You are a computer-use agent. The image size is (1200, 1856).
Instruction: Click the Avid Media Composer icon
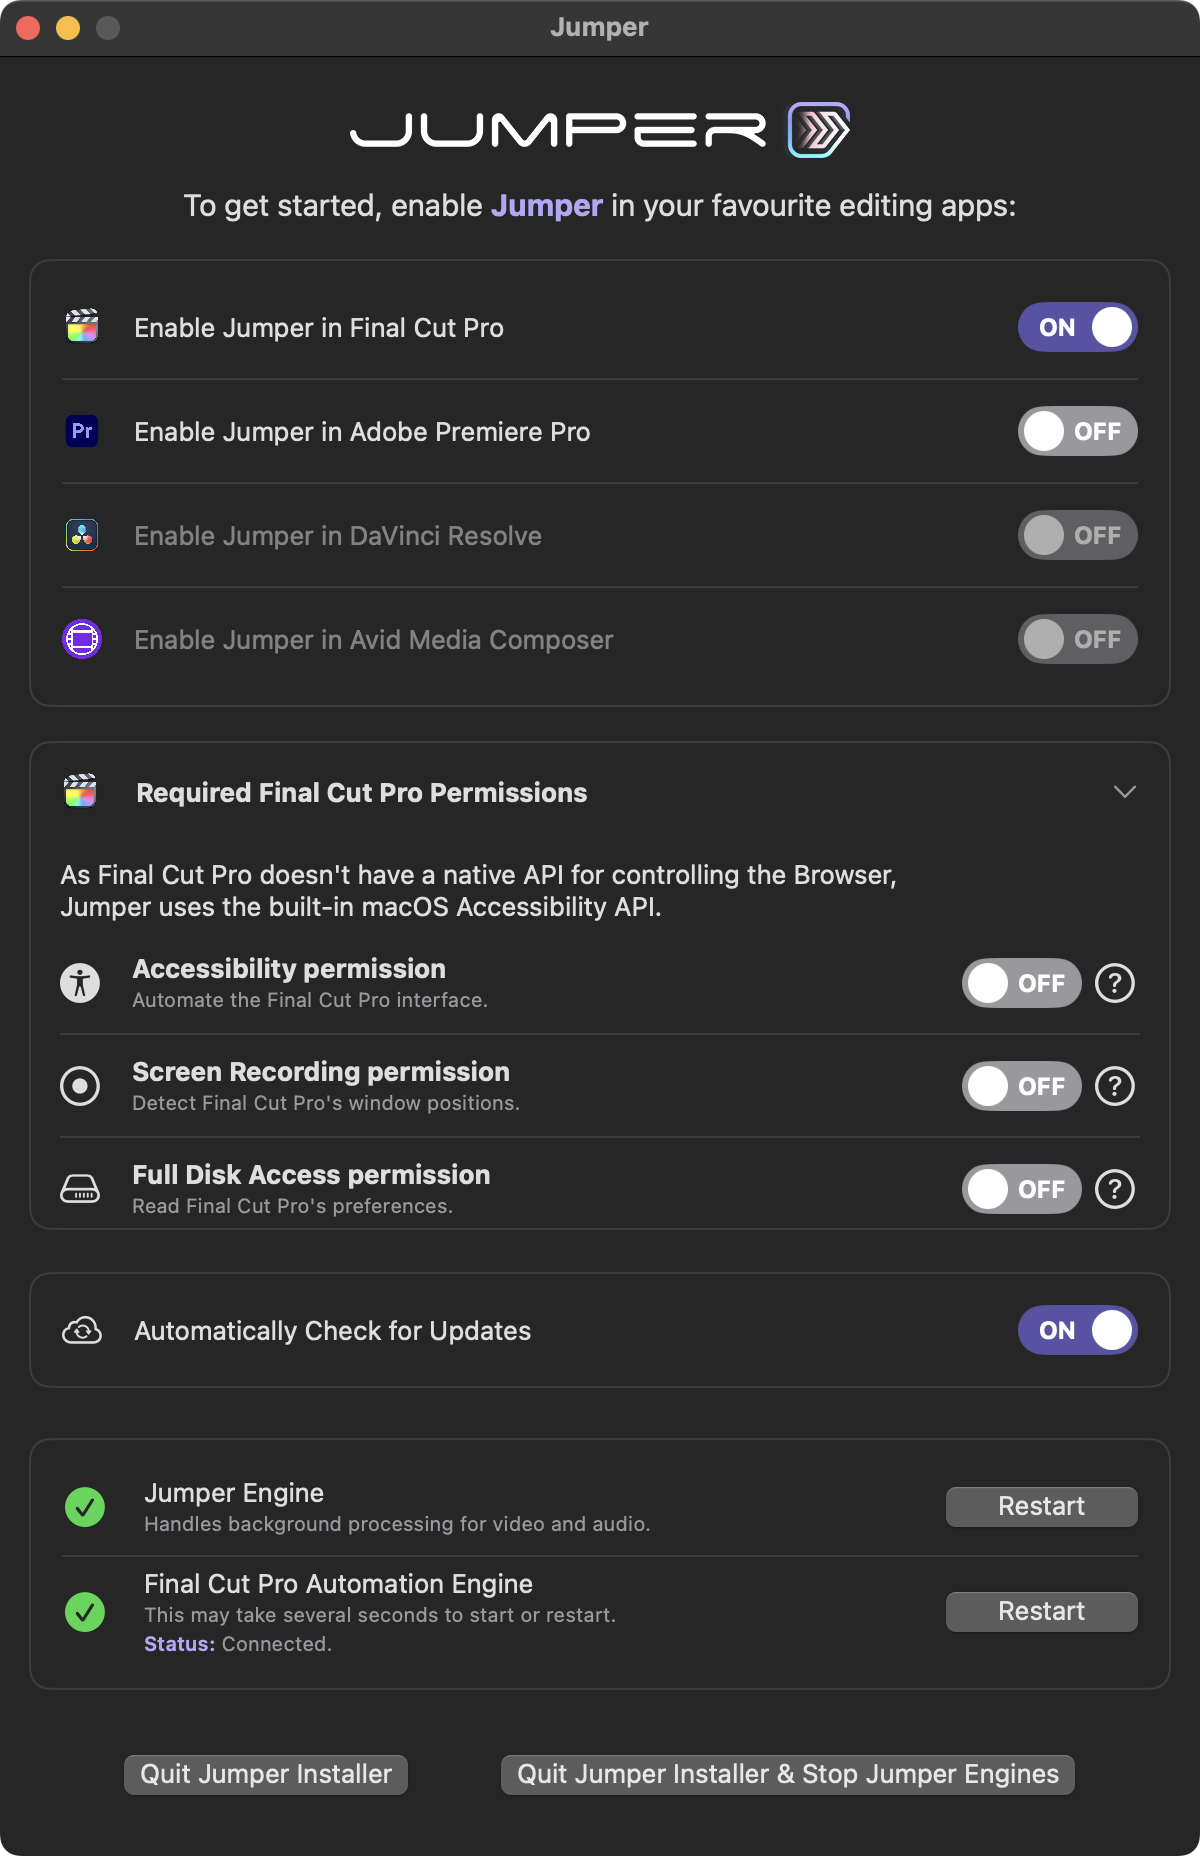click(x=82, y=639)
